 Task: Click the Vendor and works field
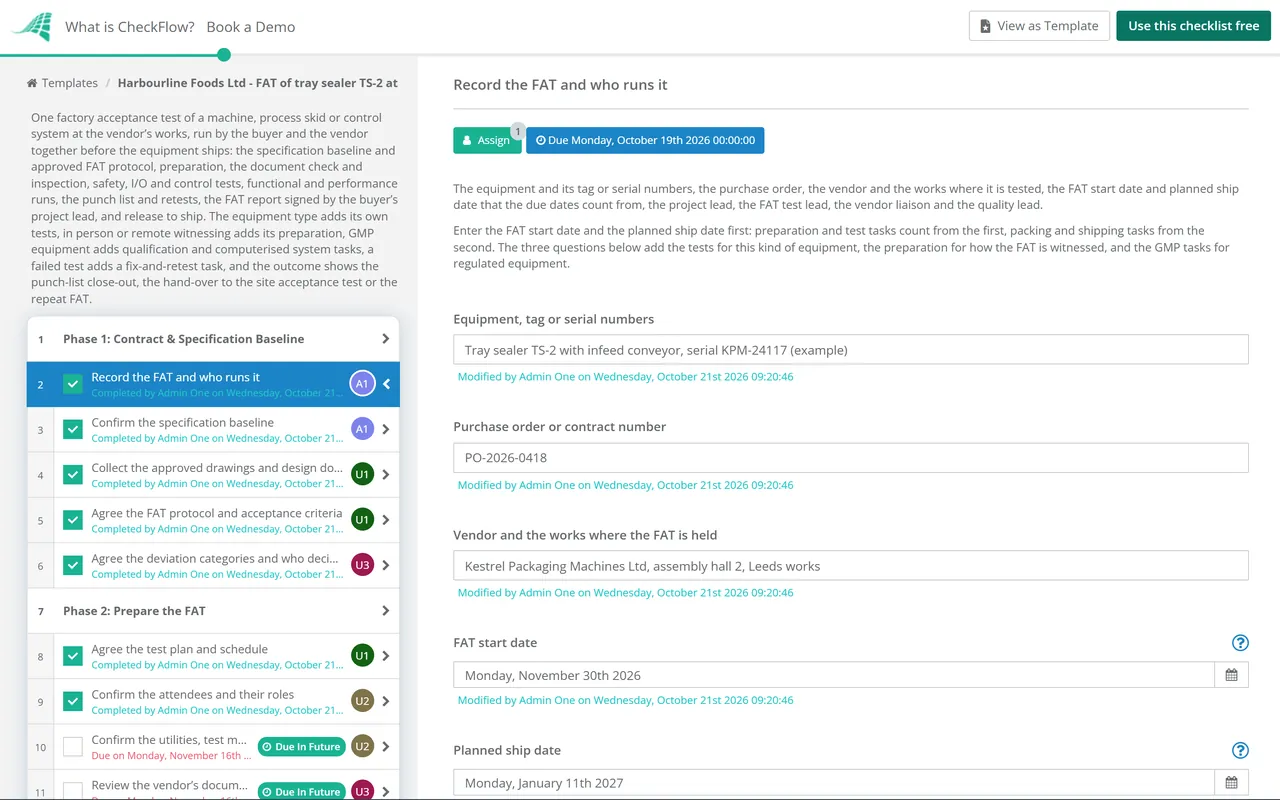click(851, 566)
